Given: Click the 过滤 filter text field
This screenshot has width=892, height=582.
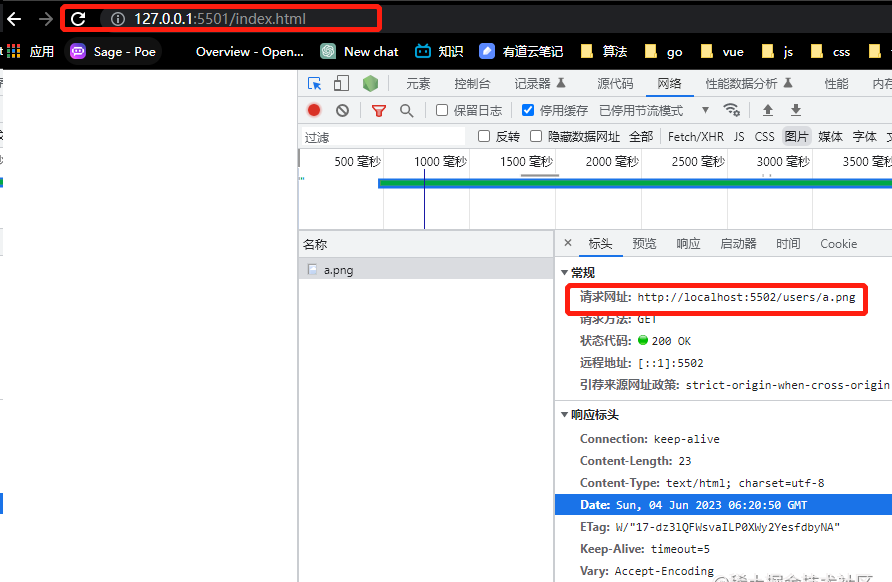Looking at the screenshot, I should pos(383,137).
